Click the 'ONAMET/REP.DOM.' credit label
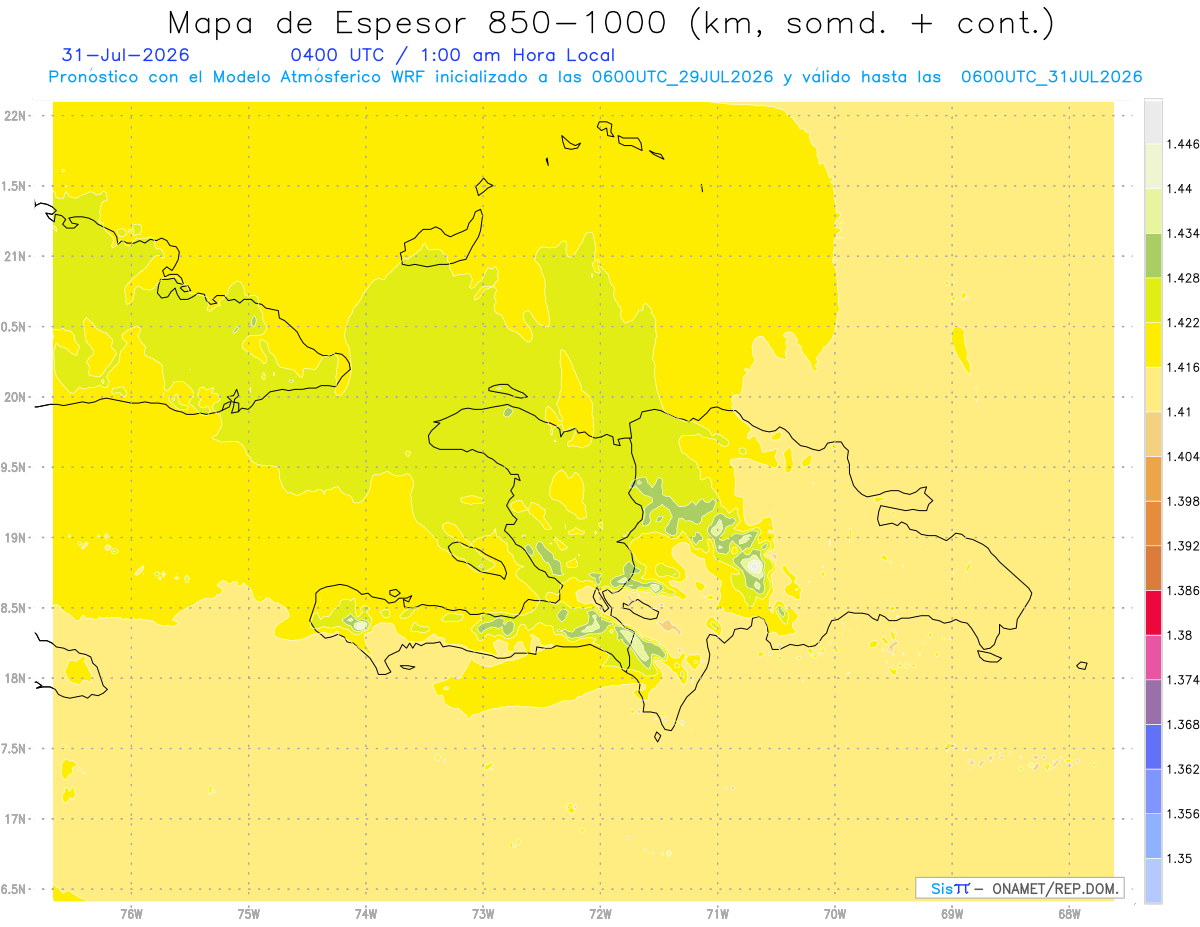The image size is (1200, 927). (x=1056, y=888)
